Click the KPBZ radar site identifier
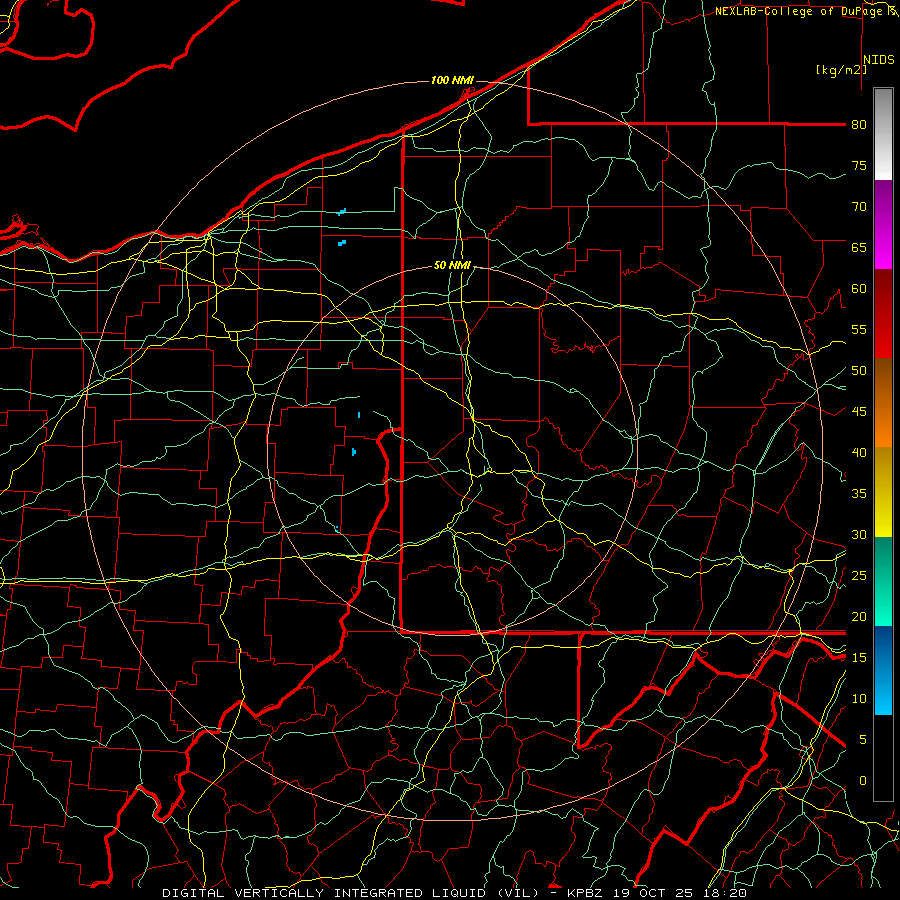900x900 pixels. pyautogui.click(x=585, y=893)
